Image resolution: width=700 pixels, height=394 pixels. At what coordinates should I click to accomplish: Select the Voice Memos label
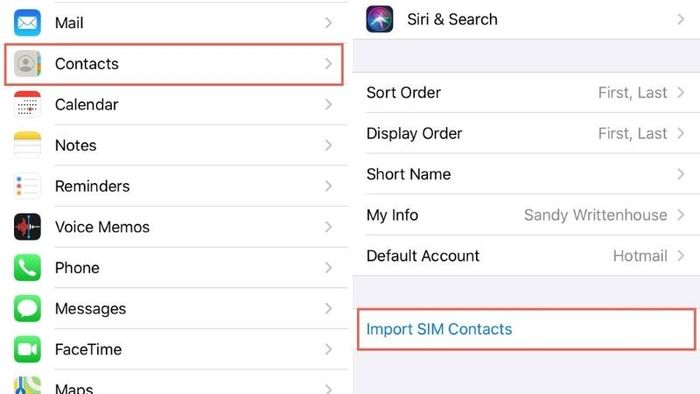102,227
